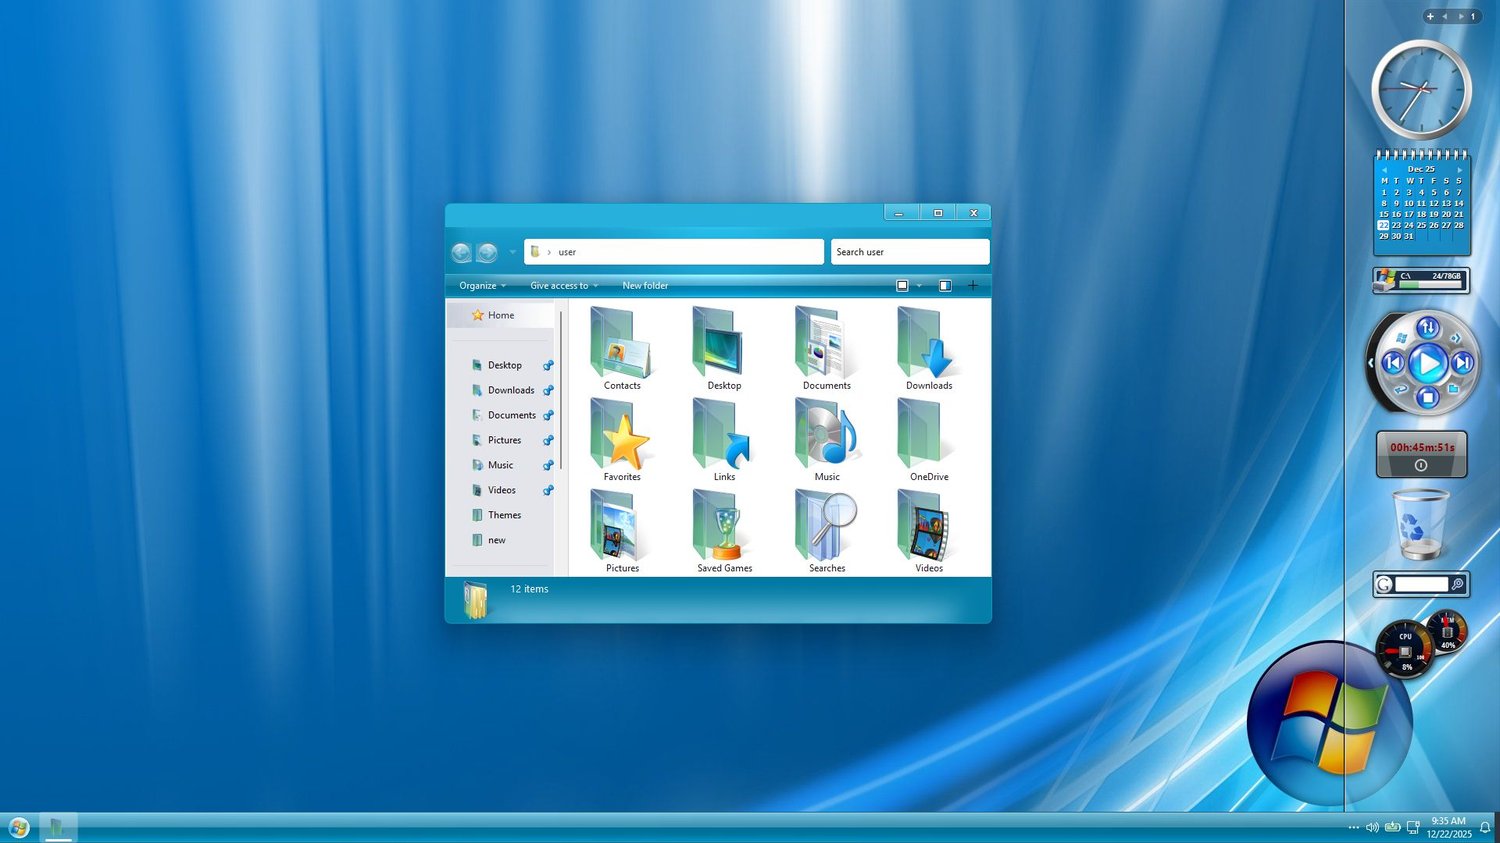Go to next month on calendar gadget
The image size is (1500, 843).
1459,170
